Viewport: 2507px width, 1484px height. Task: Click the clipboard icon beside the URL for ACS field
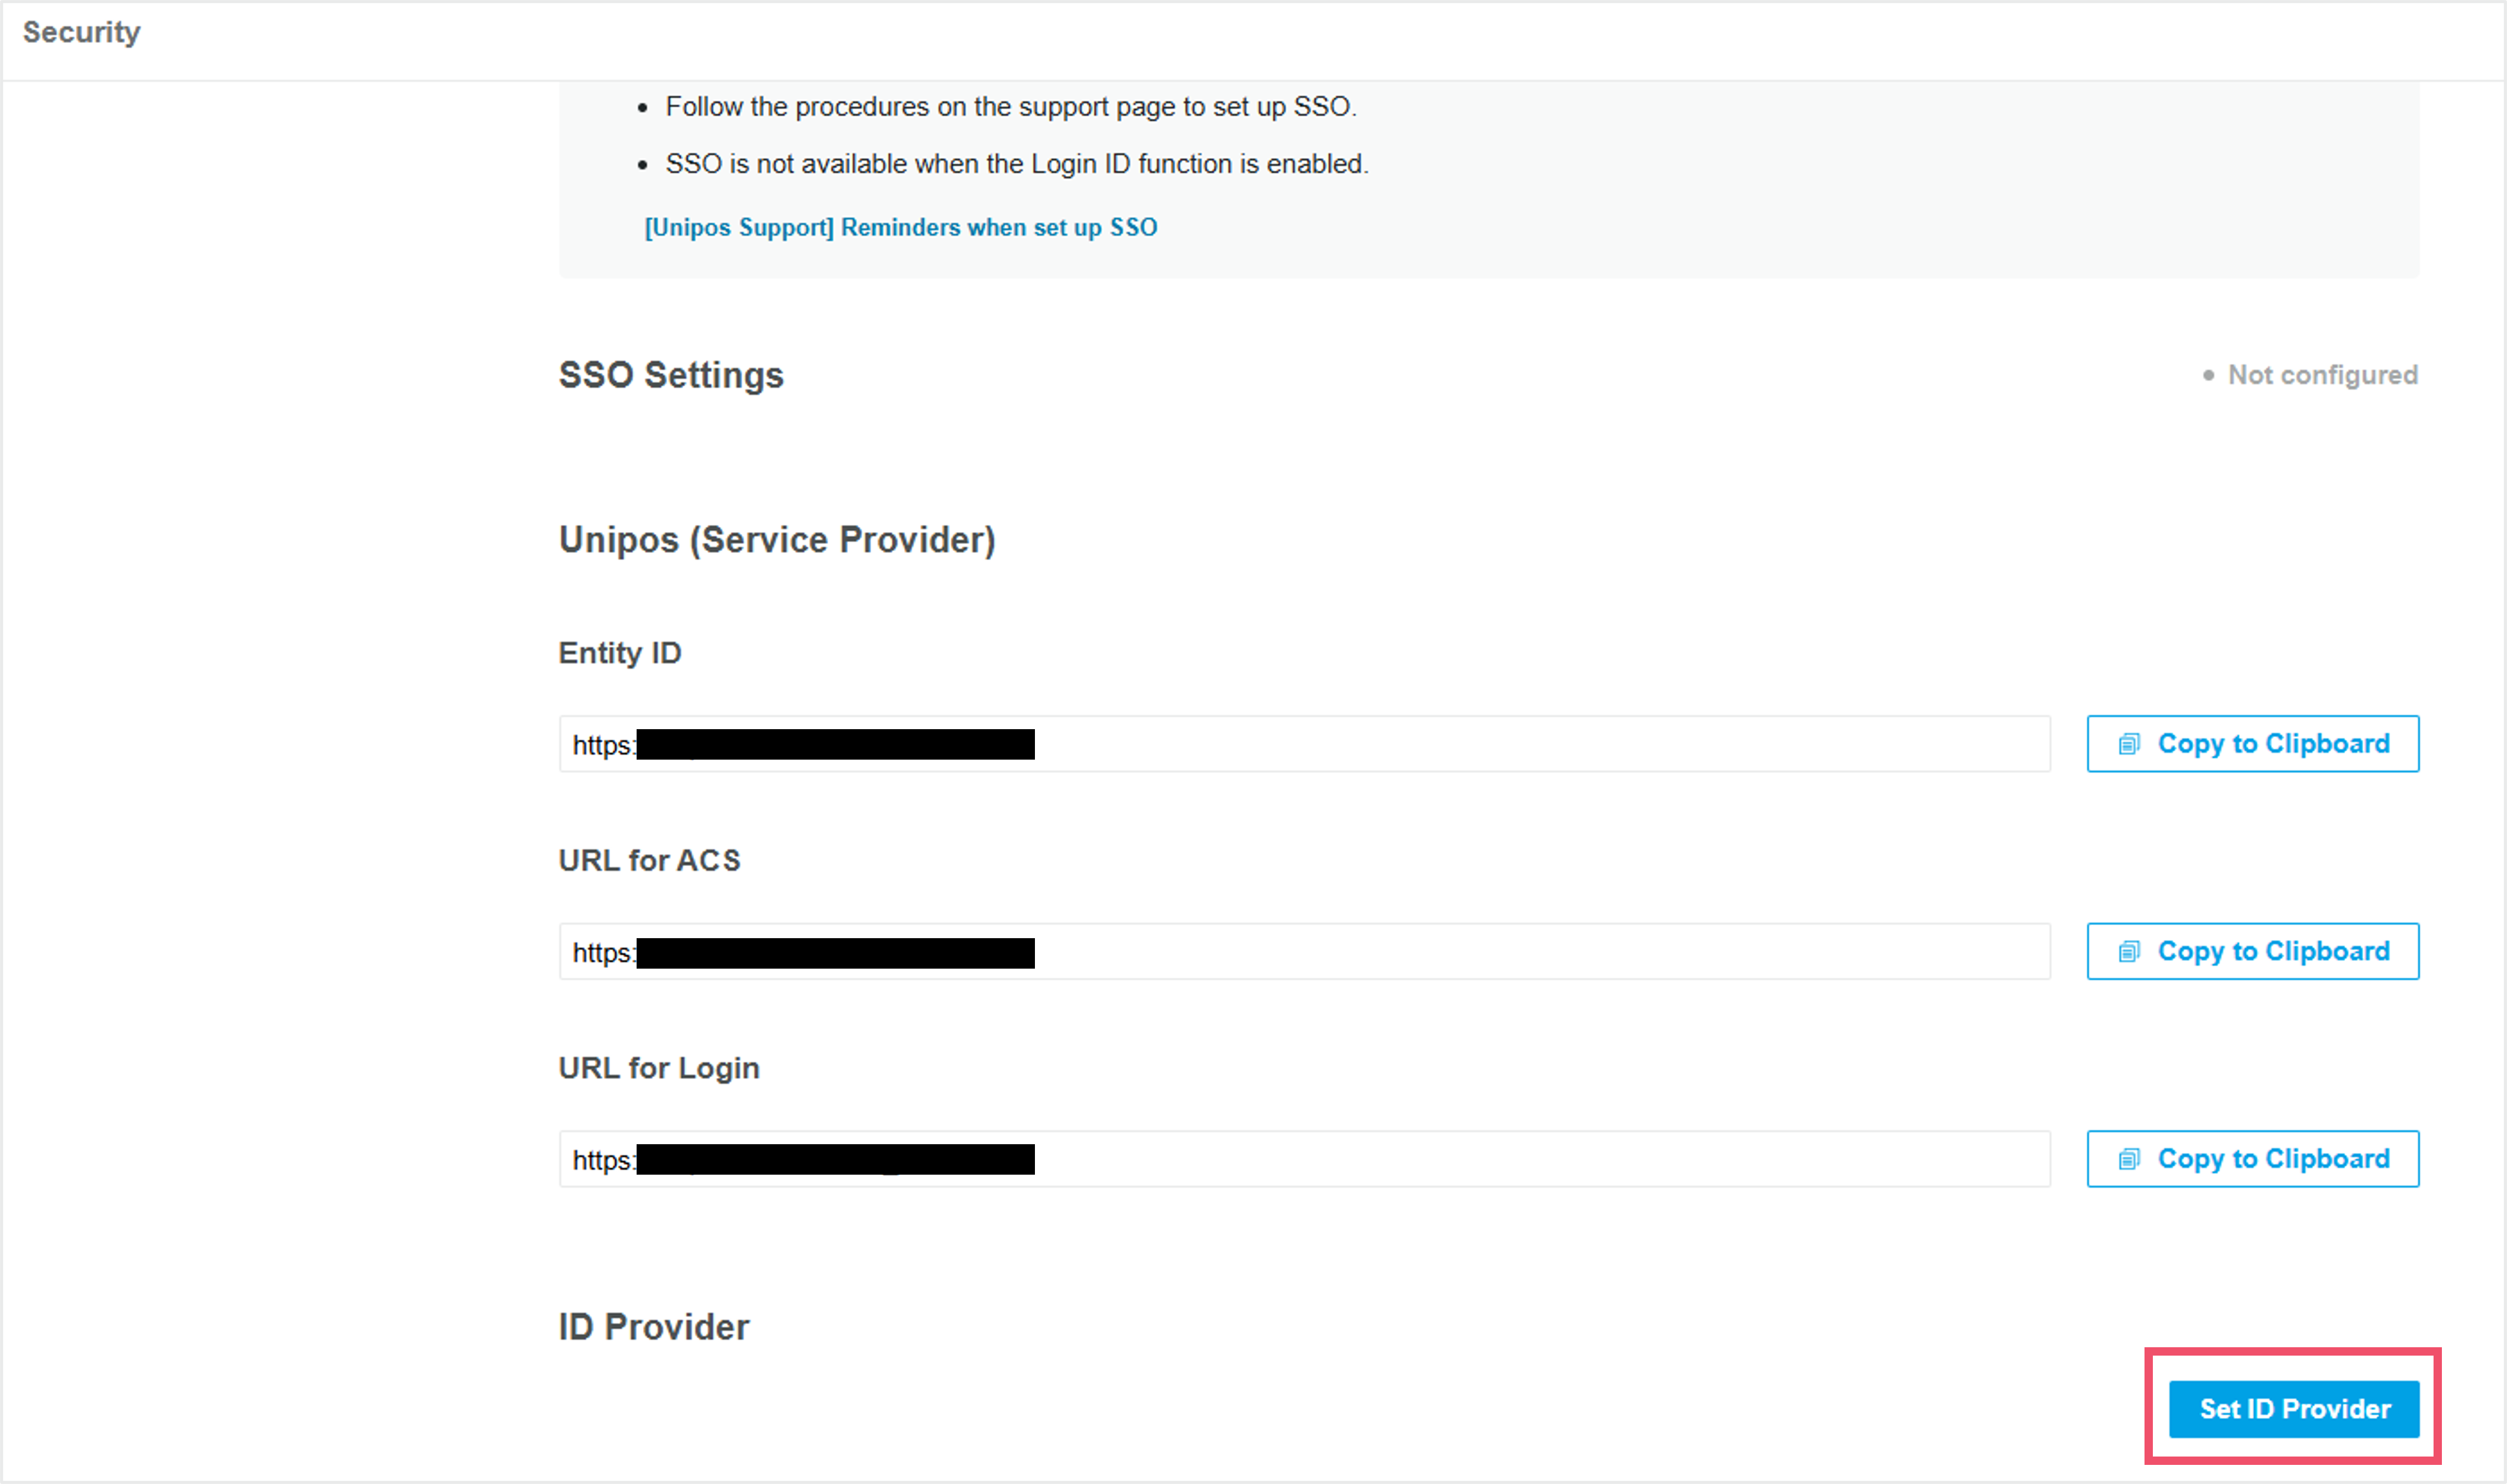2129,951
